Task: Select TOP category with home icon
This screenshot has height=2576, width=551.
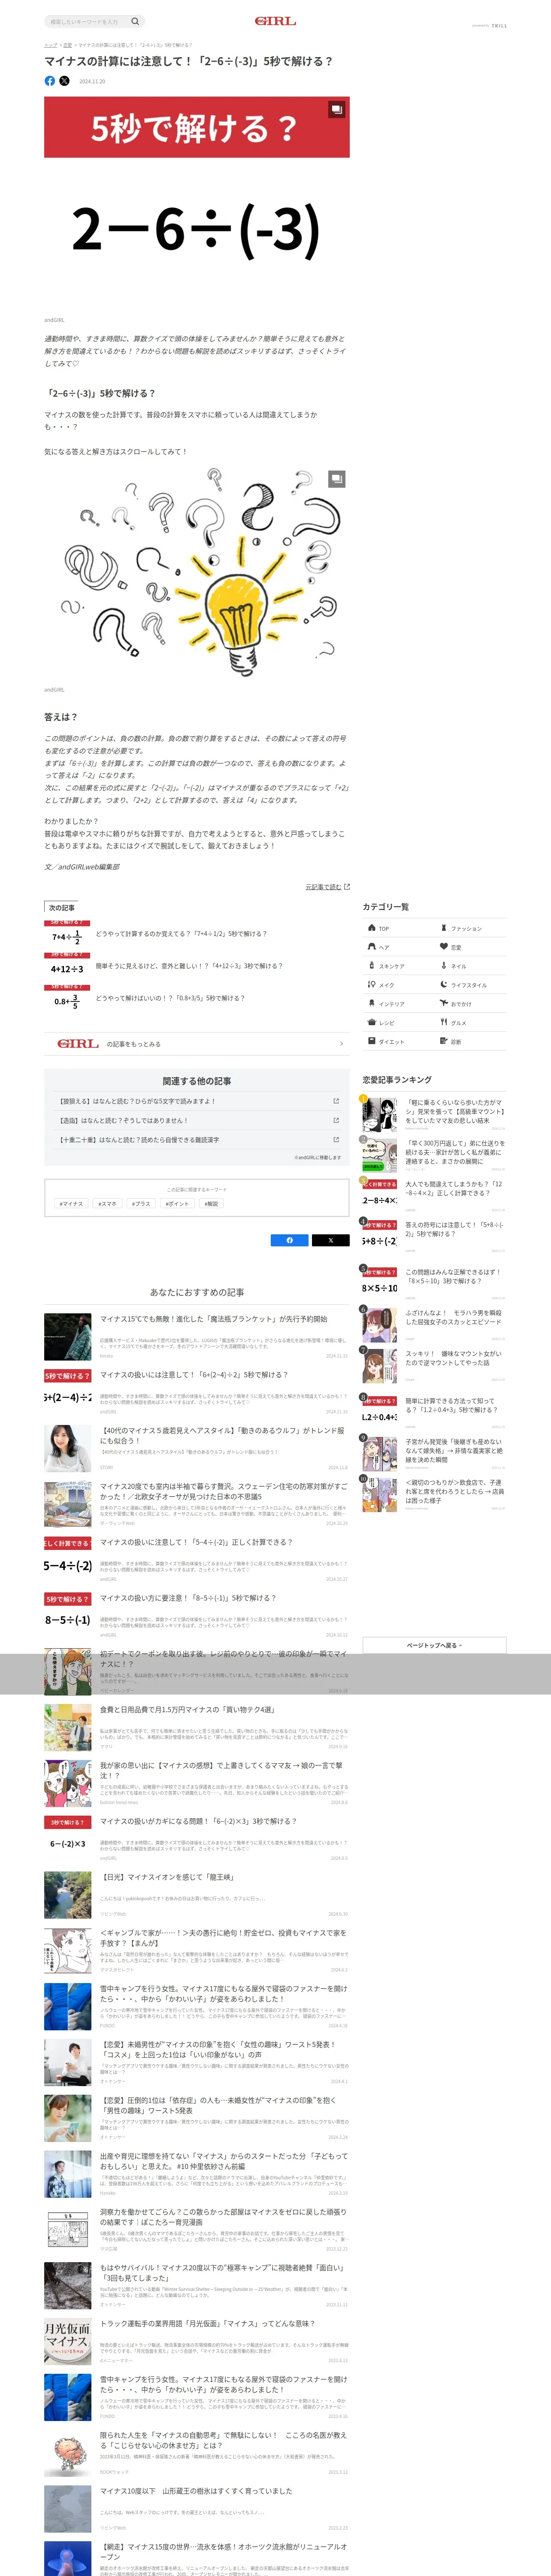Action: [x=372, y=928]
